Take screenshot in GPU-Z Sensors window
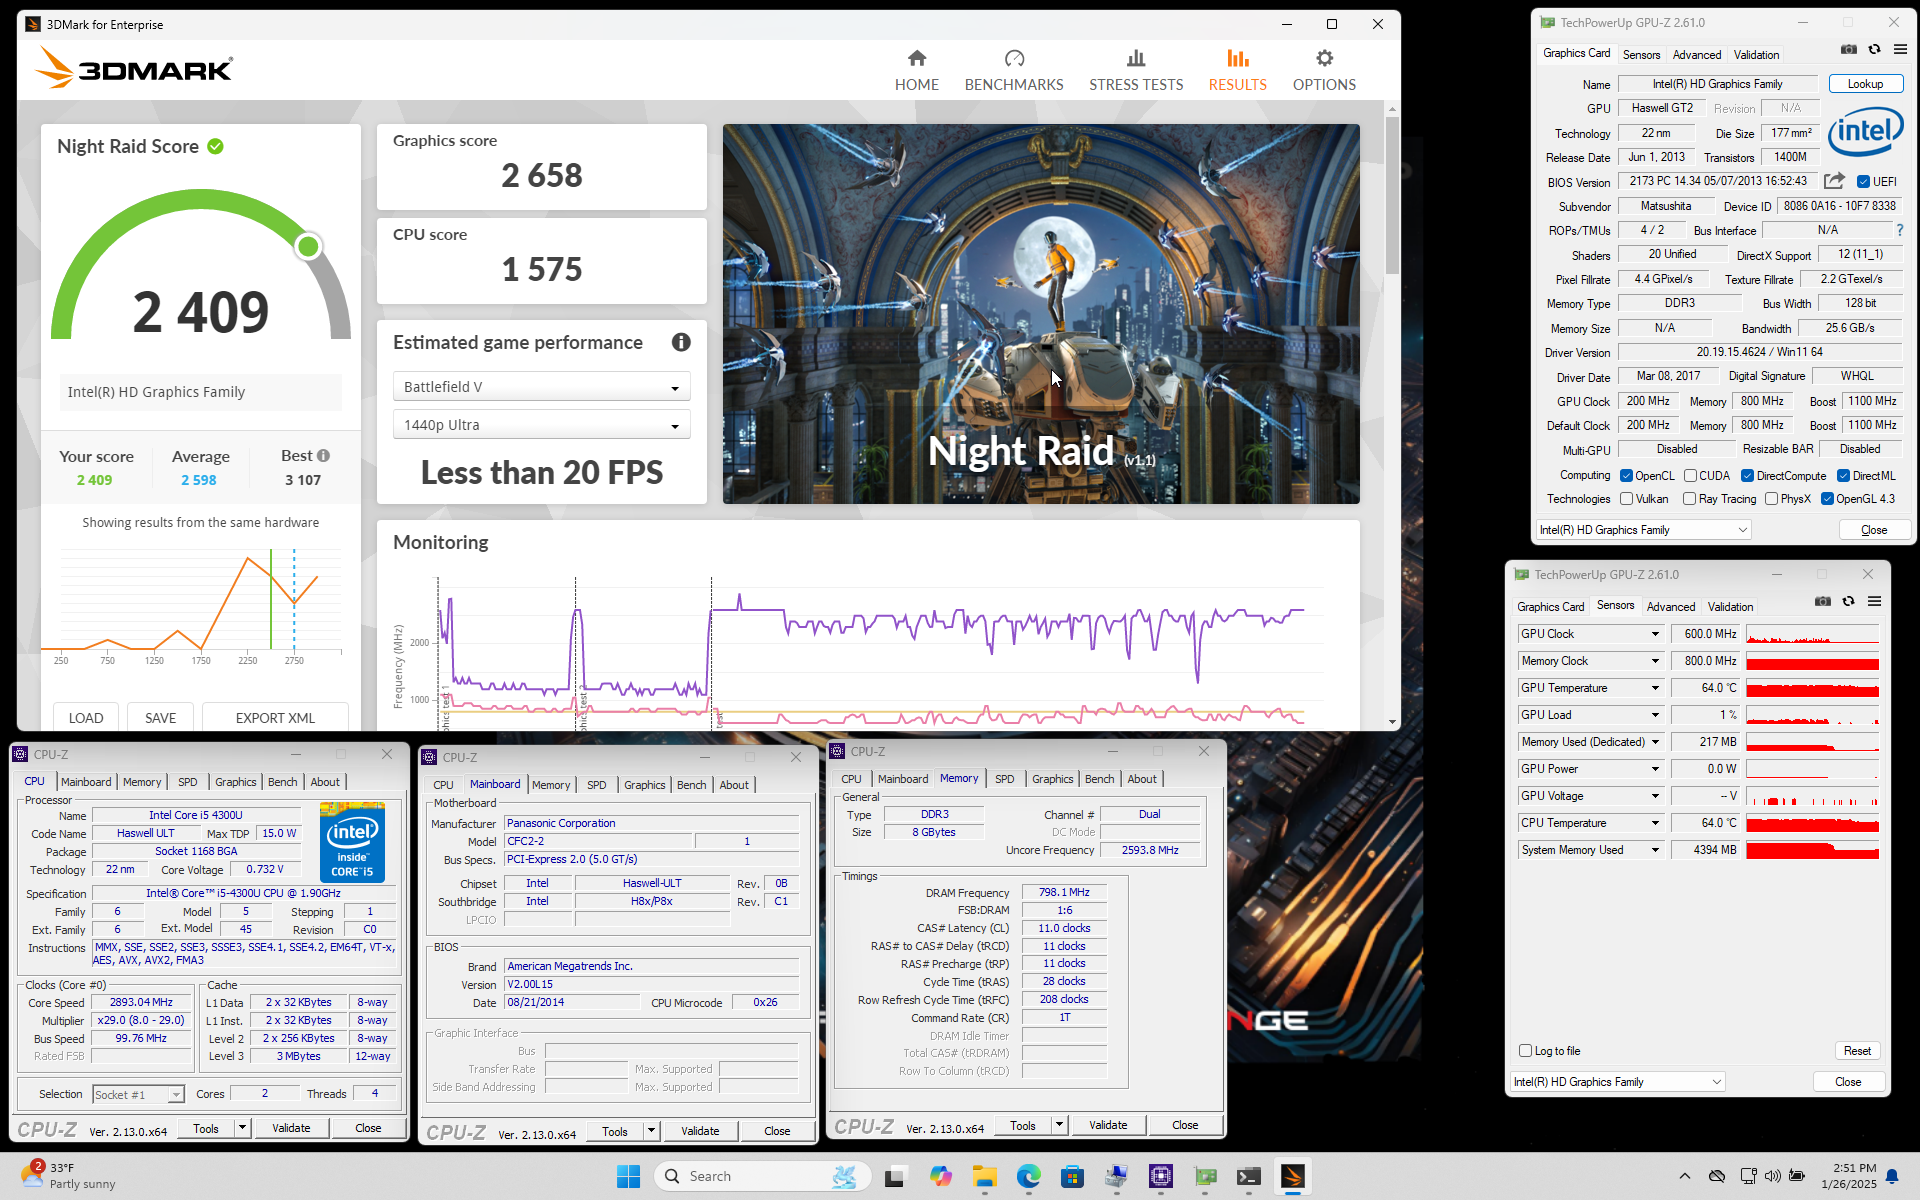This screenshot has width=1920, height=1200. point(1823,601)
